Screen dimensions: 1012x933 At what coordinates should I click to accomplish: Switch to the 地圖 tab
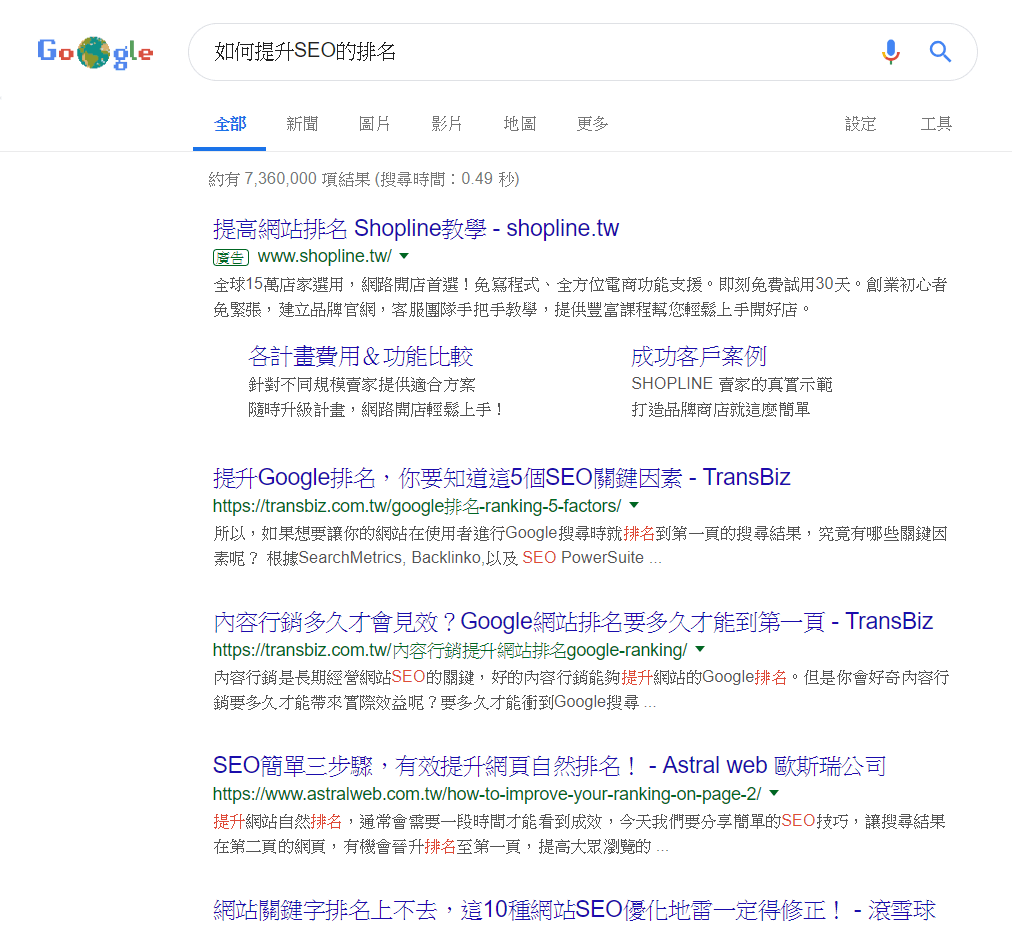[520, 124]
